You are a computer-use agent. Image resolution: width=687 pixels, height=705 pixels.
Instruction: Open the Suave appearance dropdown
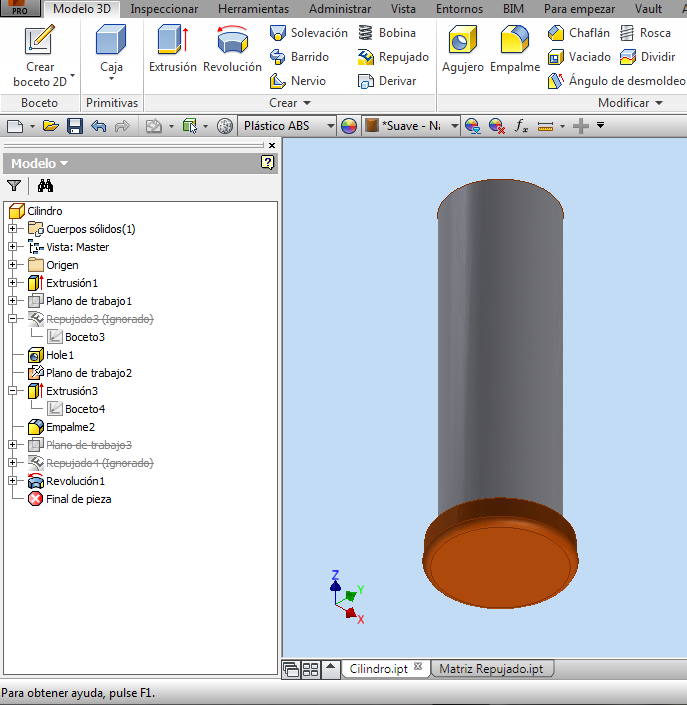[x=455, y=126]
